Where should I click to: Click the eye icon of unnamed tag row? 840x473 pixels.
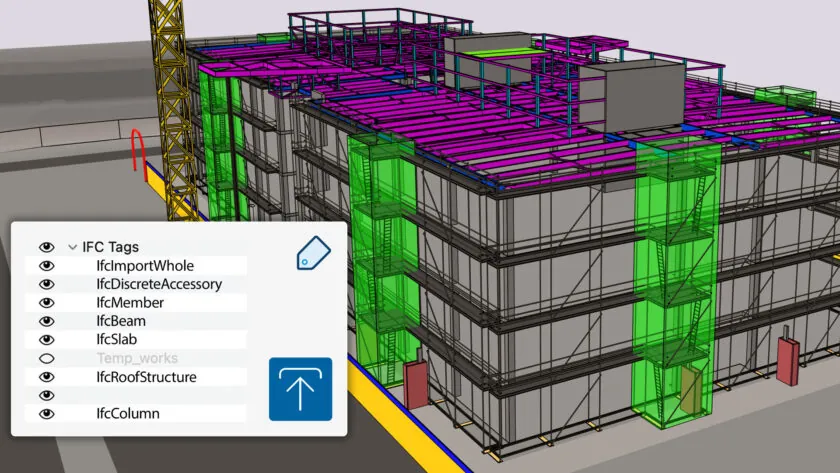[45, 395]
